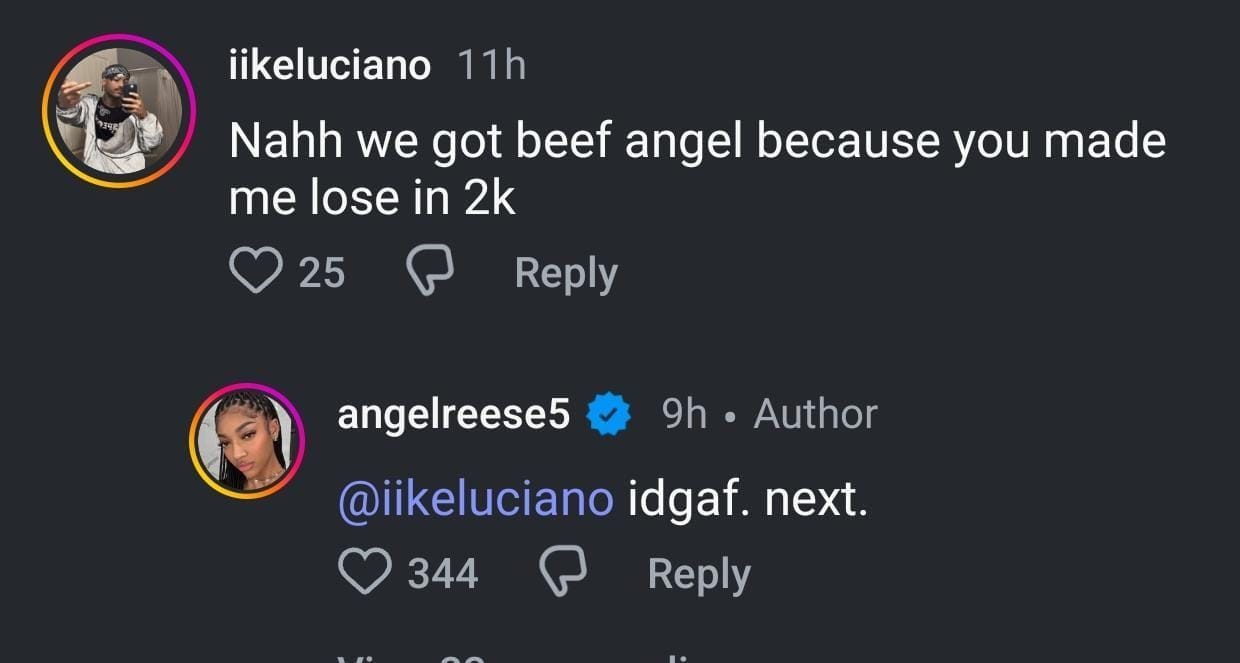View the 25 likes on iikeluciano's comment
The height and width of the screenshot is (663, 1240).
pos(322,272)
